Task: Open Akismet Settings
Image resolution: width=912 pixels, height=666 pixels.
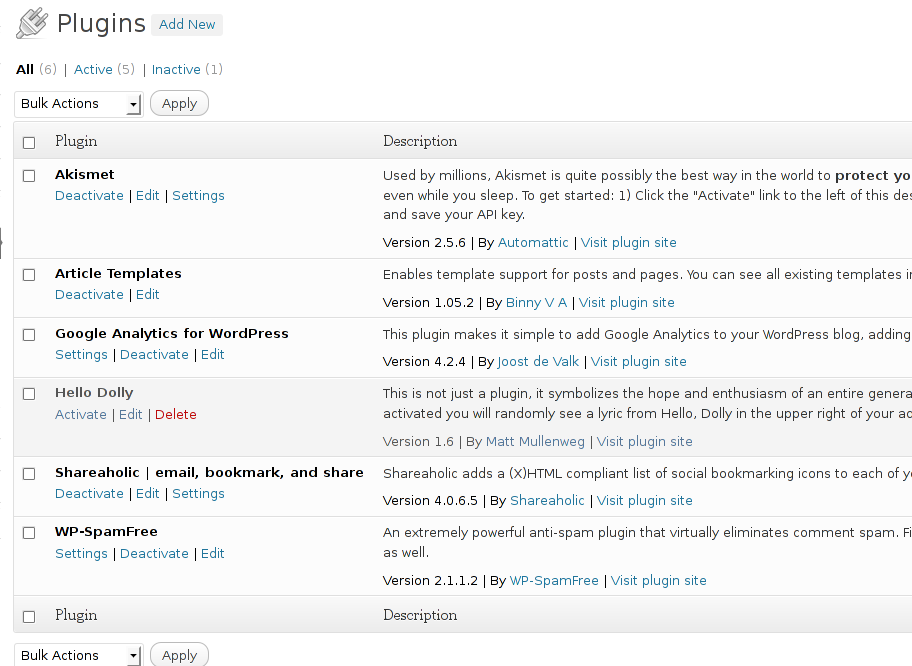Action: tap(198, 196)
